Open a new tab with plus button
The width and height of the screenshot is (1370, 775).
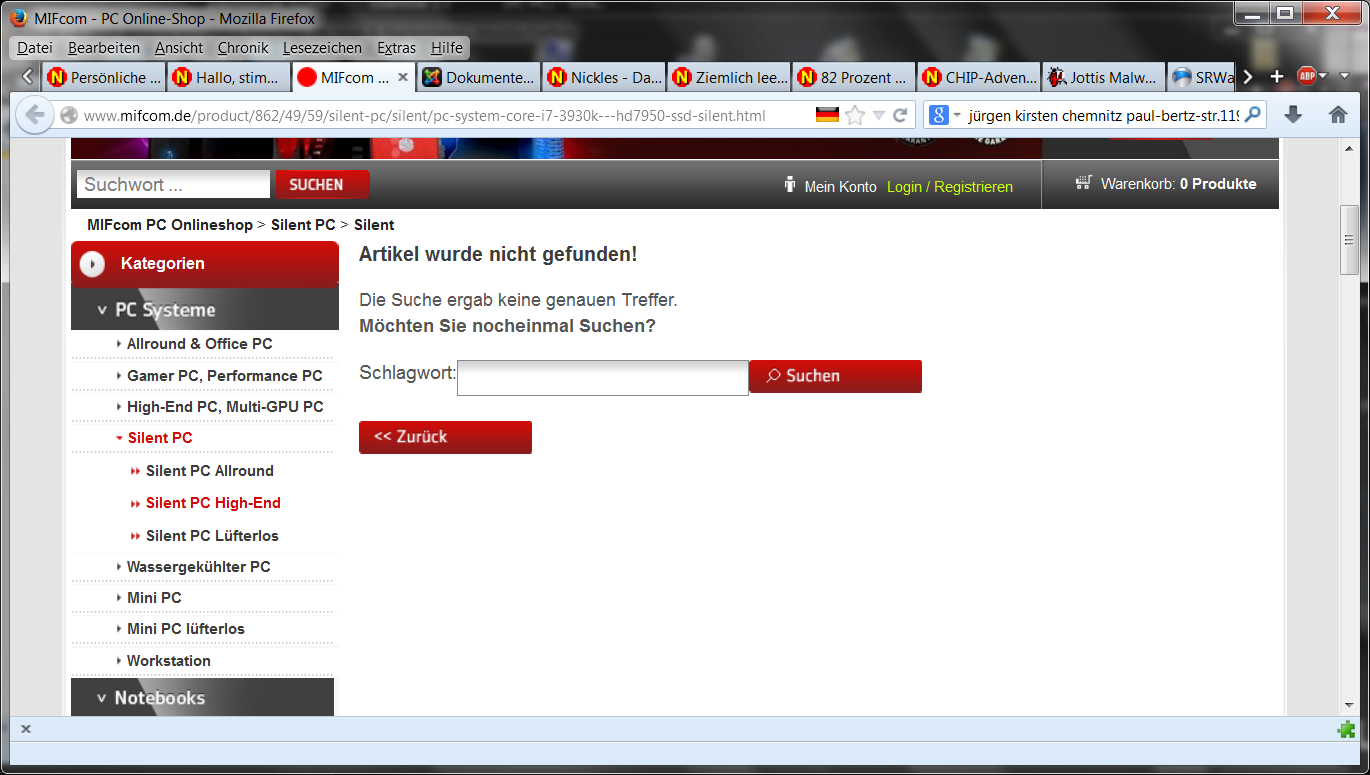(1276, 76)
